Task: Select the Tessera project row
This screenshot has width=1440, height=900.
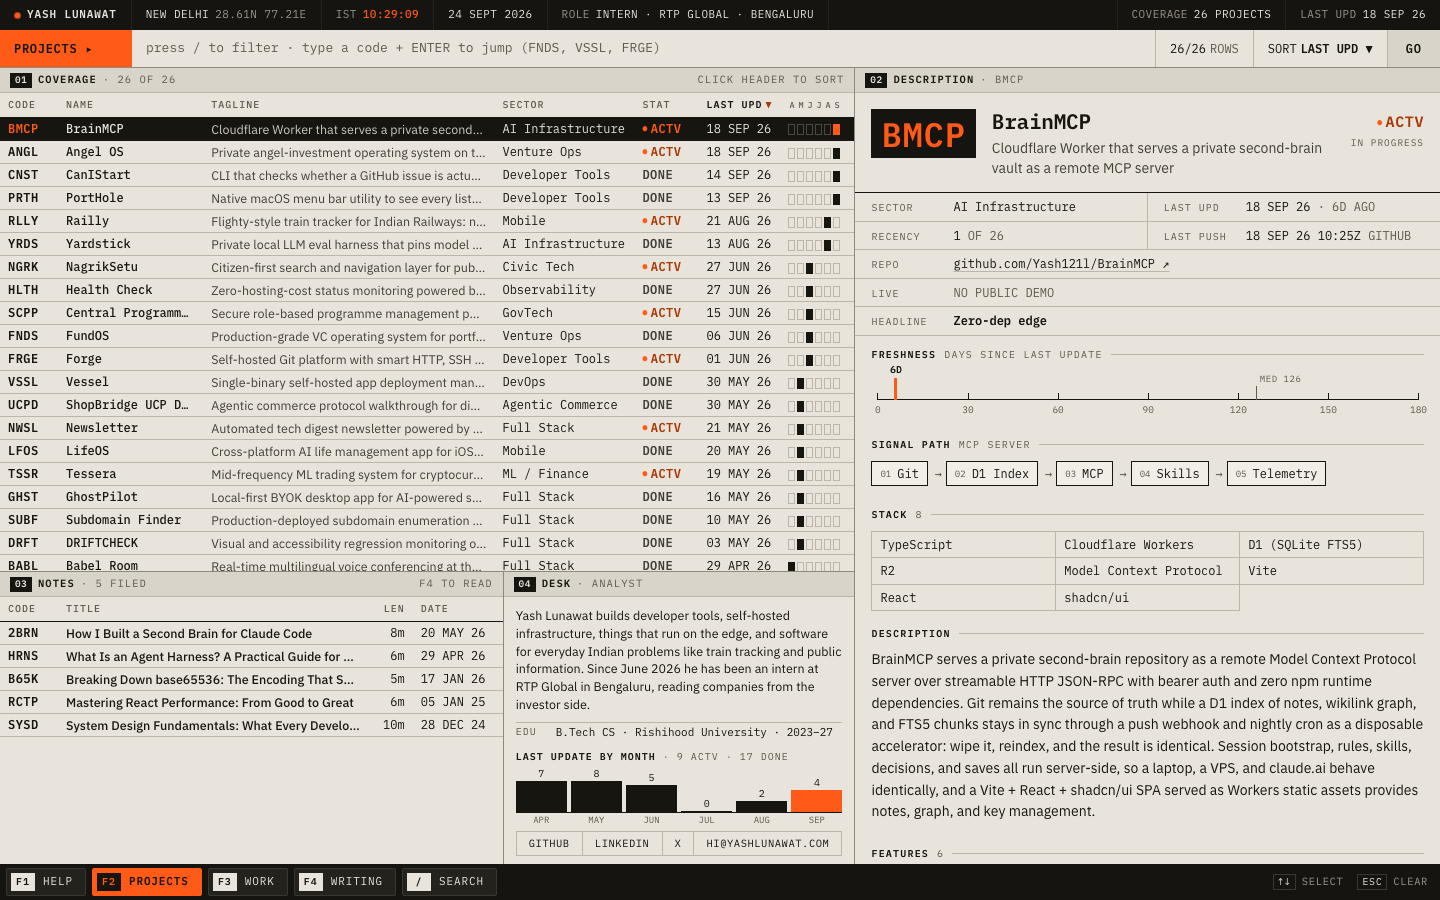Action: [x=427, y=474]
